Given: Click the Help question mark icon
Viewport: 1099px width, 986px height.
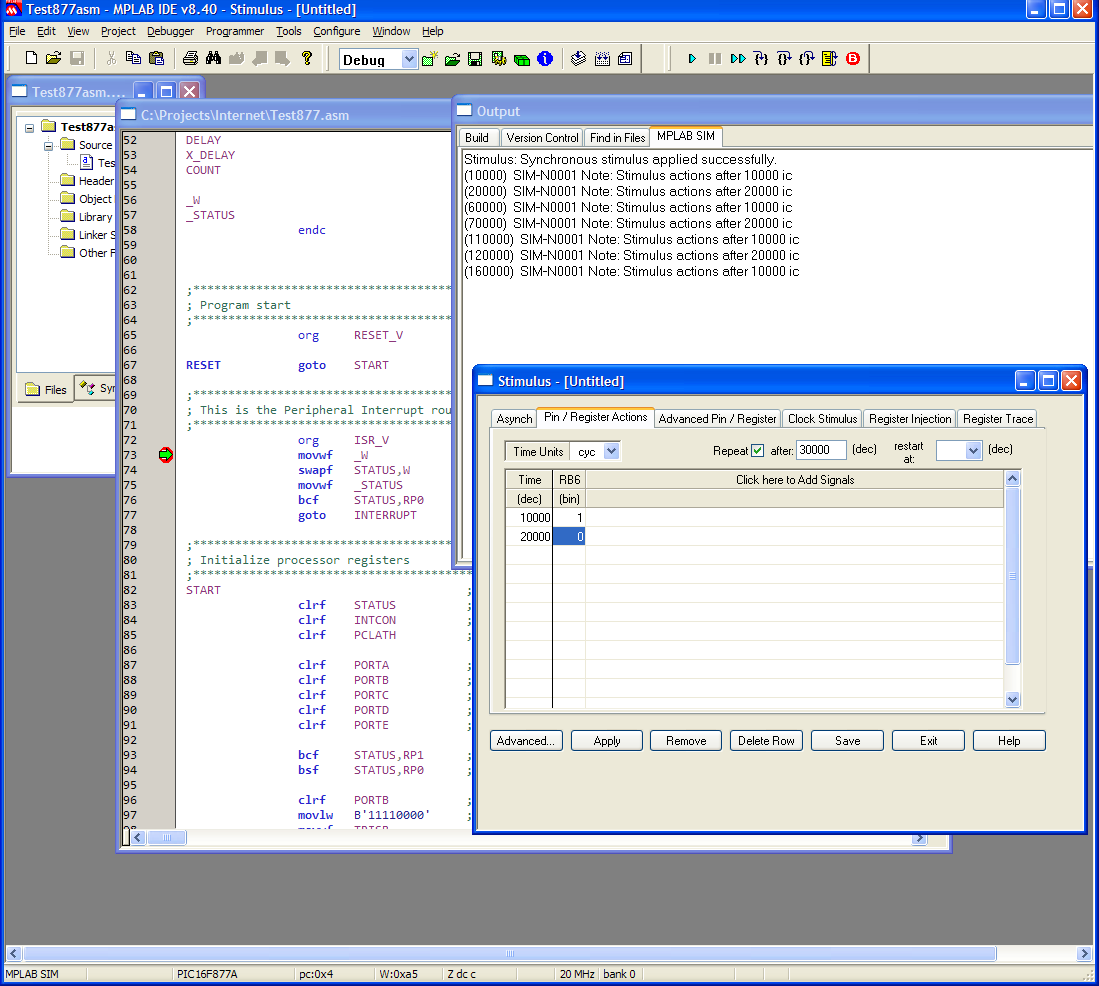Looking at the screenshot, I should [306, 58].
